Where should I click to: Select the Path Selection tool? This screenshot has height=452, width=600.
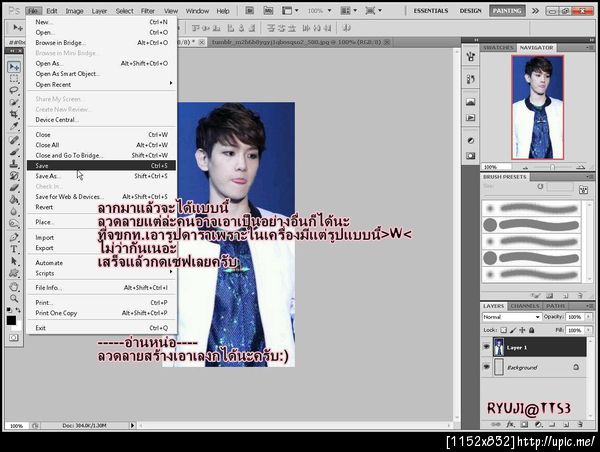coord(14,261)
